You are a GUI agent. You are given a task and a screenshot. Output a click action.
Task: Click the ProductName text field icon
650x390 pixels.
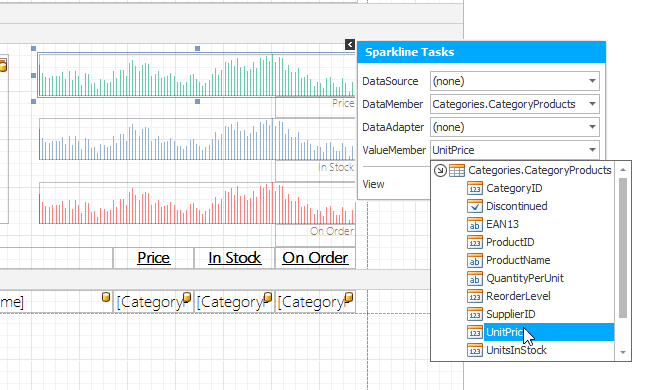475,260
